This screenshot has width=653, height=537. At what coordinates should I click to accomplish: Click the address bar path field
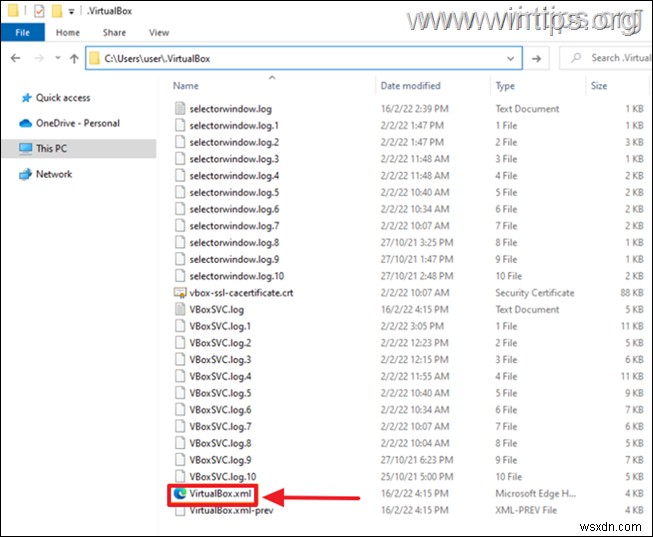coord(304,58)
